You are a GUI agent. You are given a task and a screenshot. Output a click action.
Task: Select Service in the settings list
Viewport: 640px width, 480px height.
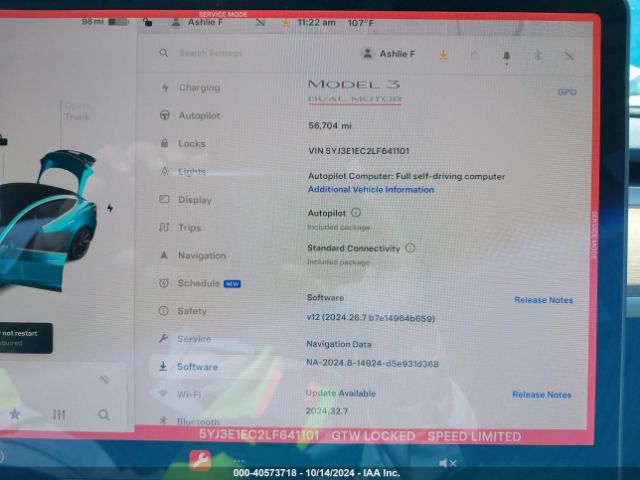(185, 339)
